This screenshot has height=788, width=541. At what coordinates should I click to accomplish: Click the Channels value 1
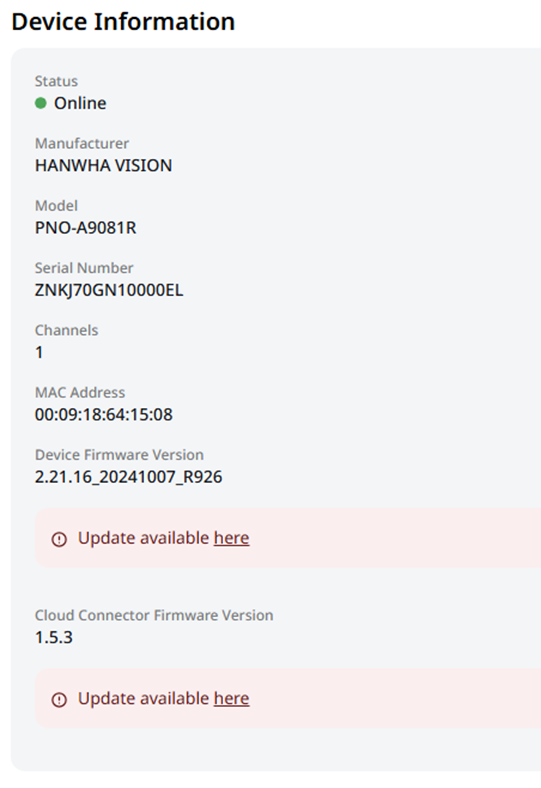pyautogui.click(x=39, y=353)
